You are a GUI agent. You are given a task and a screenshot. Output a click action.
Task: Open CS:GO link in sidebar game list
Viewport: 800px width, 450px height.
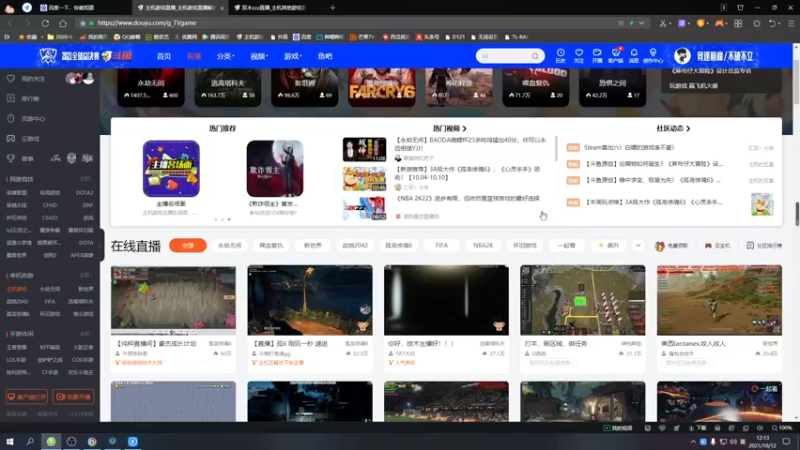point(49,218)
